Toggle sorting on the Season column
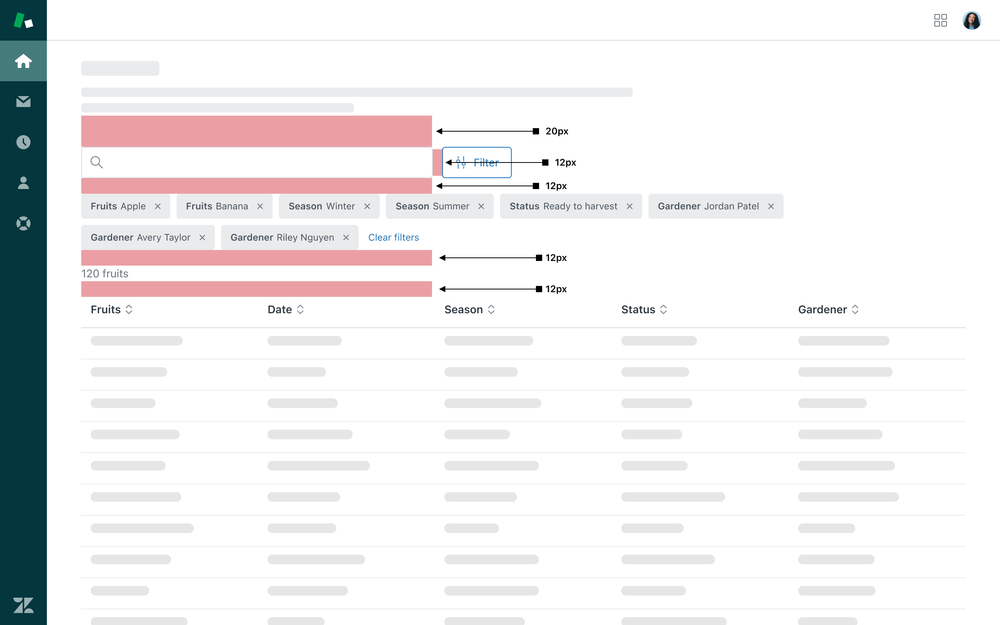 (x=490, y=309)
